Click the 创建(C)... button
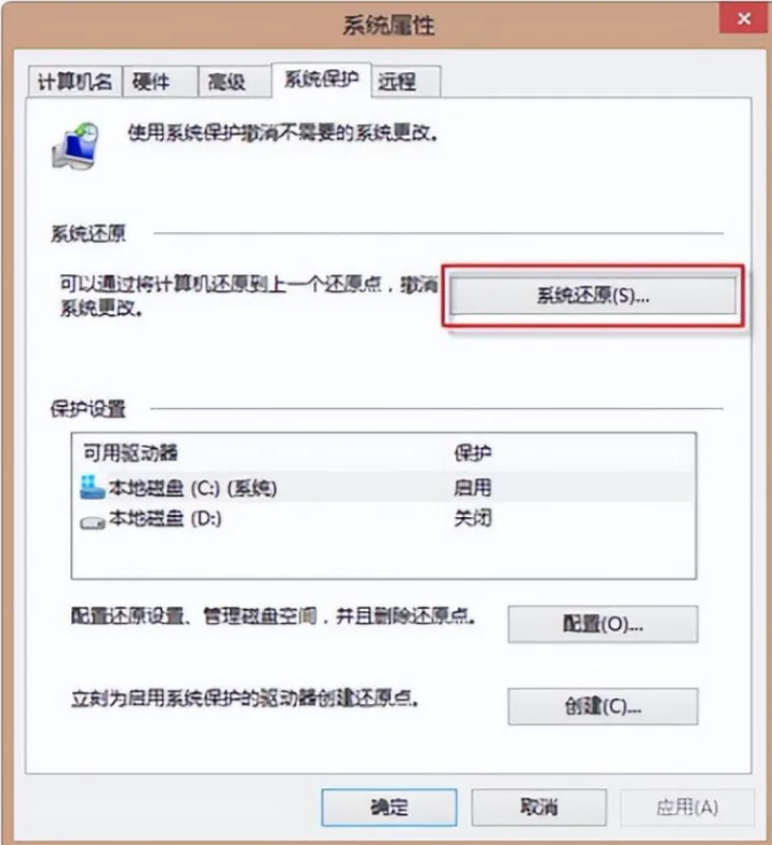 pyautogui.click(x=603, y=706)
